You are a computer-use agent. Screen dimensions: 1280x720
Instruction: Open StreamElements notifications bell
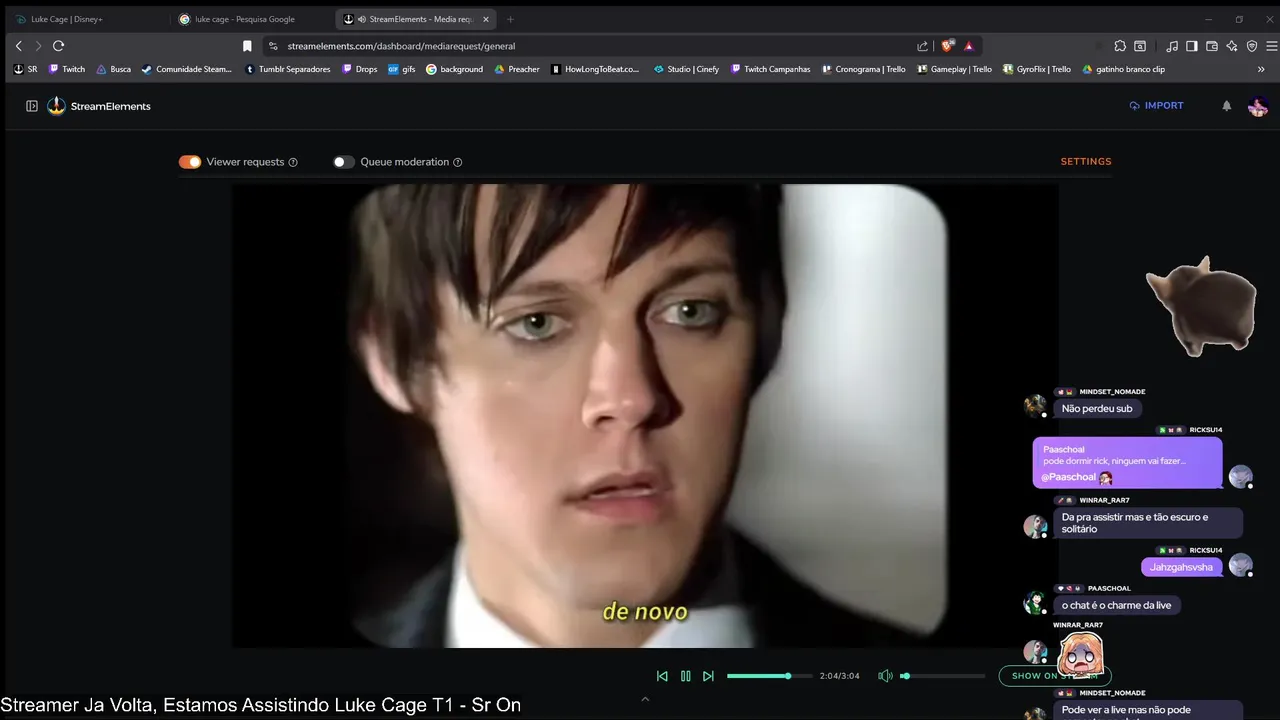1226,106
